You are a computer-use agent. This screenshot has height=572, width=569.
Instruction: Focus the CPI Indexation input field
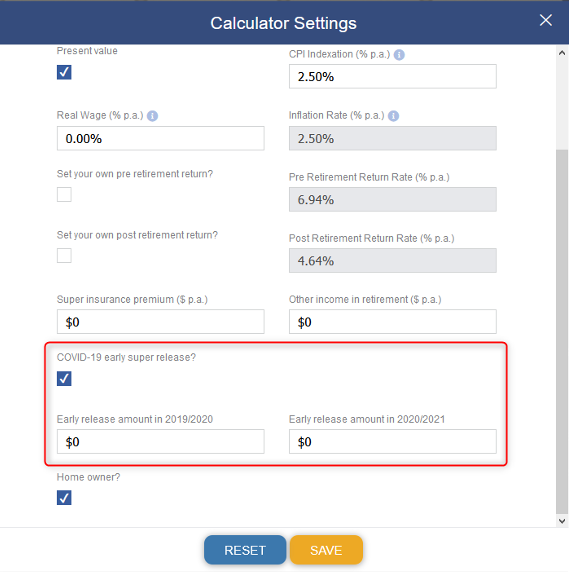pos(393,76)
